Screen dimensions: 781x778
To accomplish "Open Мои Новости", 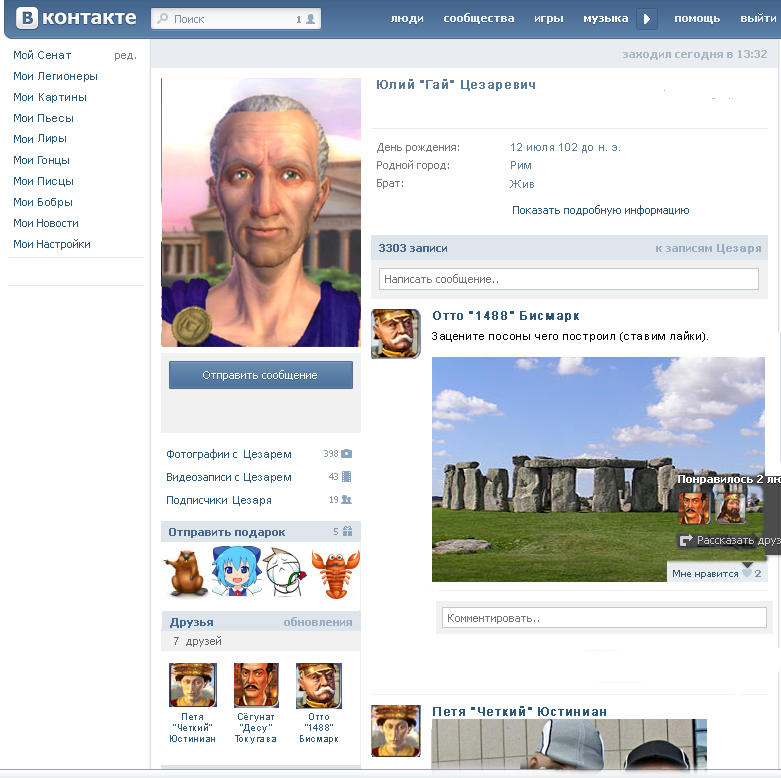I will pyautogui.click(x=46, y=223).
